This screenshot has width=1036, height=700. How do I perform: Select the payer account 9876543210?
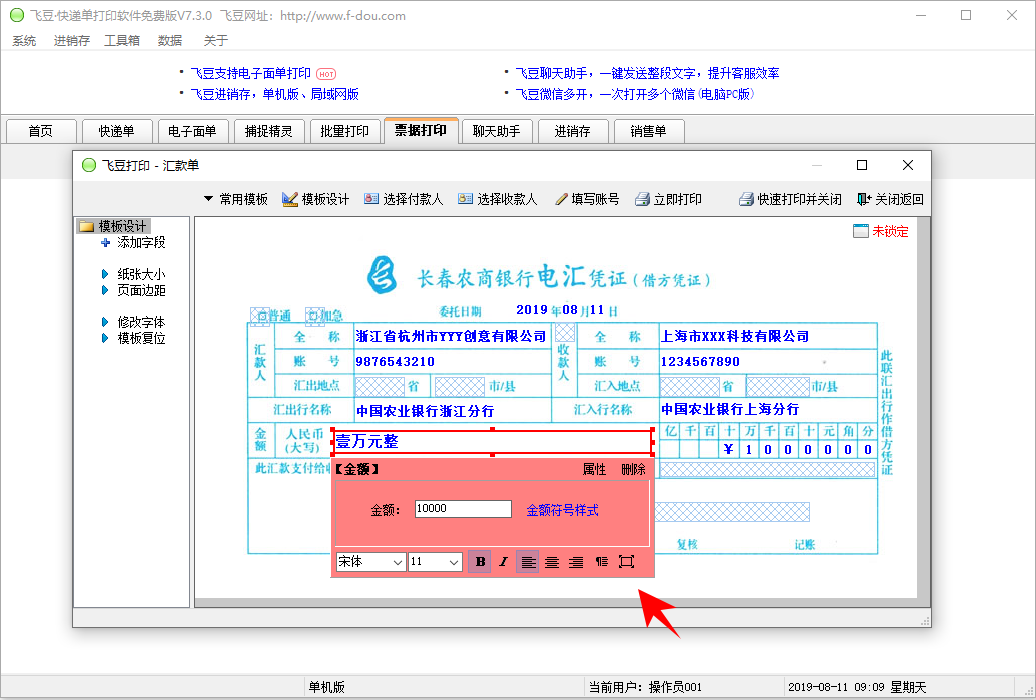395,362
